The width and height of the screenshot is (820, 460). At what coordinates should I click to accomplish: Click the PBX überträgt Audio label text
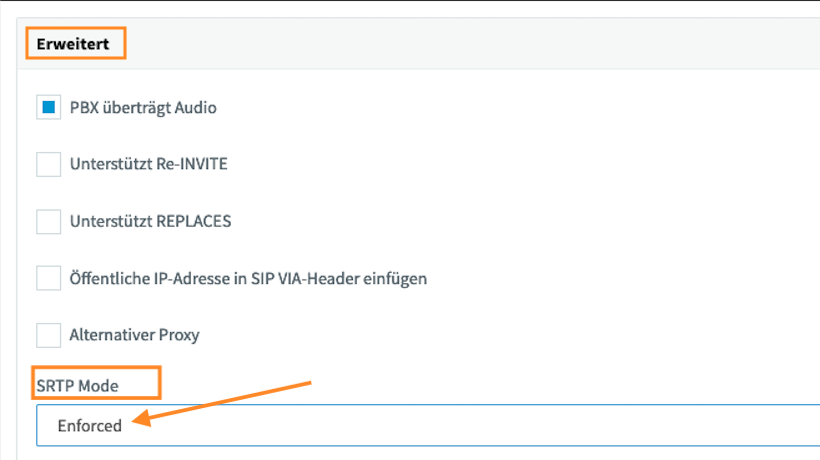[x=143, y=108]
